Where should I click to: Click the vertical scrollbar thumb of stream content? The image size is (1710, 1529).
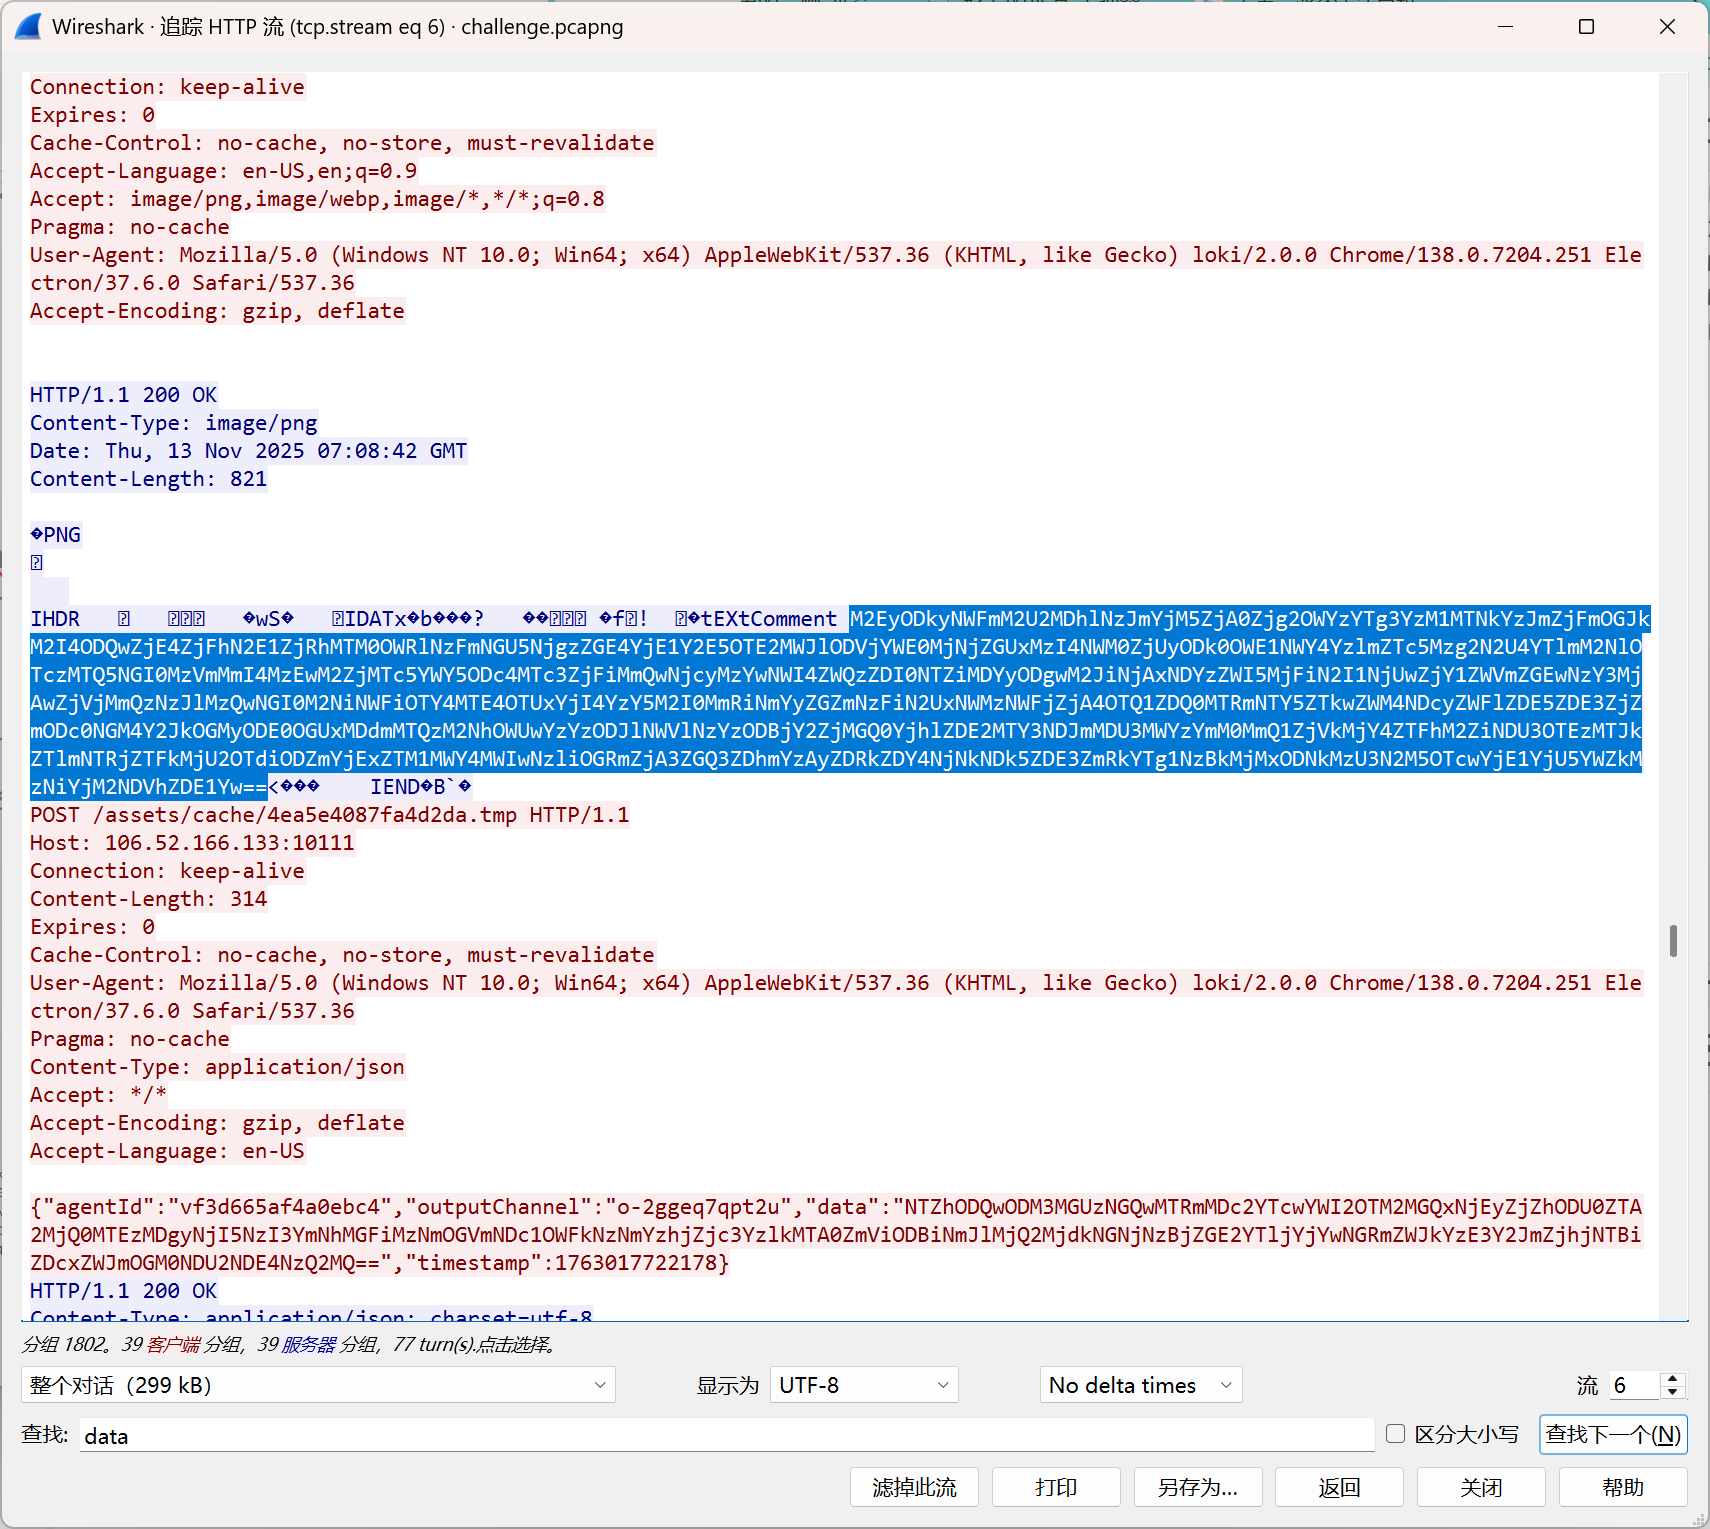(1673, 941)
